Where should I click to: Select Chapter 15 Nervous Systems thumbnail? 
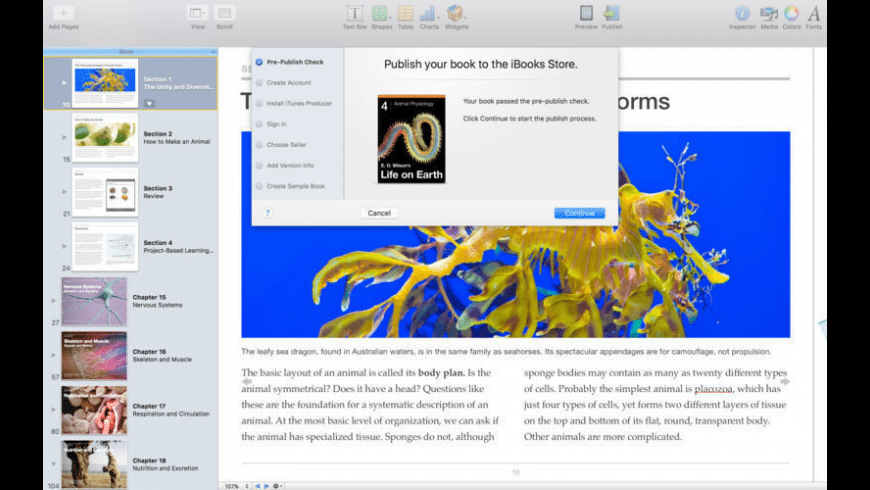click(94, 301)
